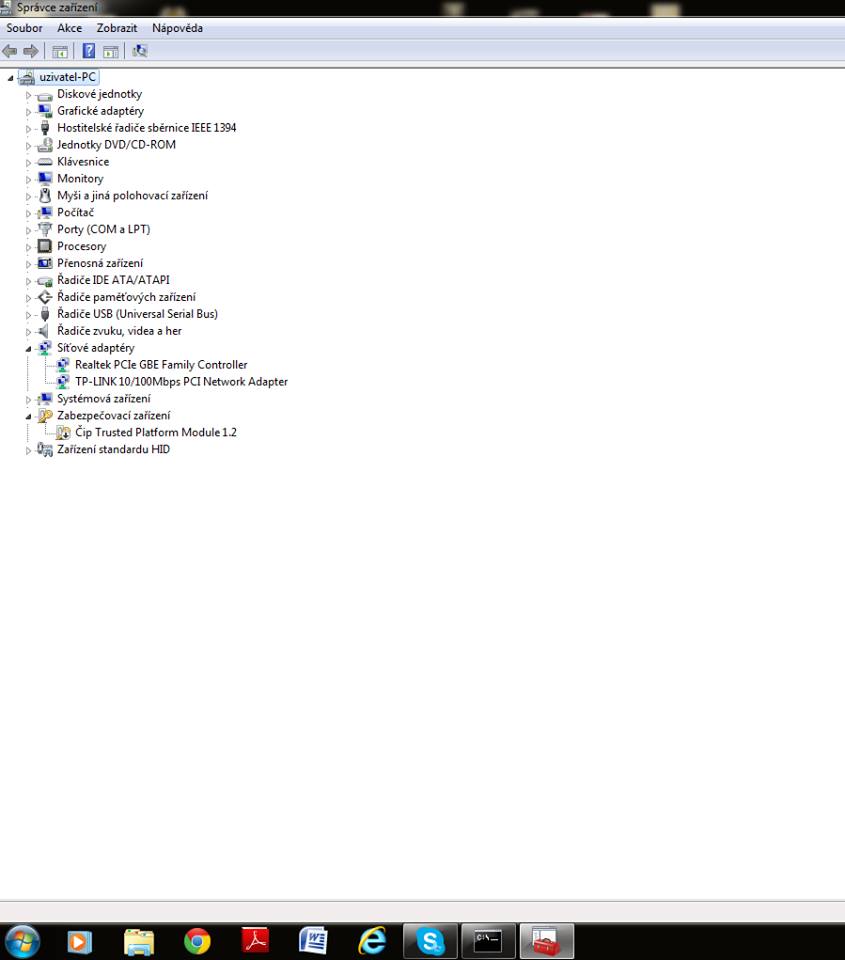The image size is (845, 960).
Task: Select the Přenosná zařízení label
Action: click(x=100, y=263)
